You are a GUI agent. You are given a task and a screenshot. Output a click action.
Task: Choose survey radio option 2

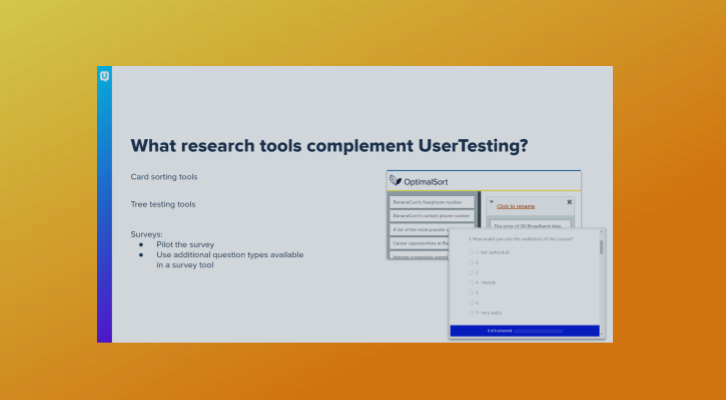pos(471,262)
